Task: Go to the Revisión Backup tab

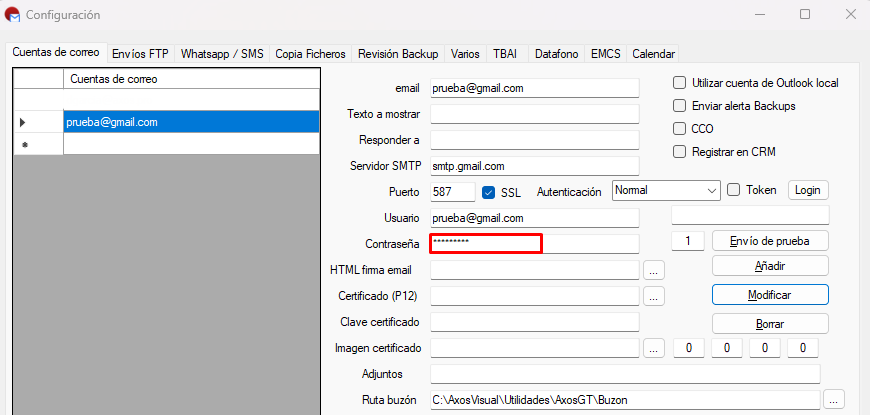Action: (x=398, y=54)
